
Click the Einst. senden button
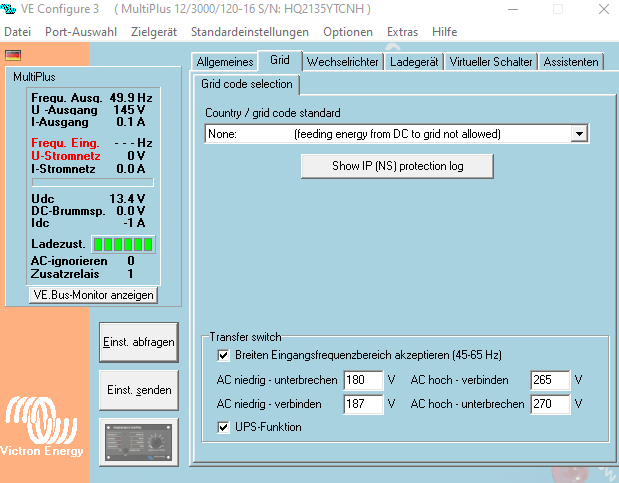click(x=139, y=390)
